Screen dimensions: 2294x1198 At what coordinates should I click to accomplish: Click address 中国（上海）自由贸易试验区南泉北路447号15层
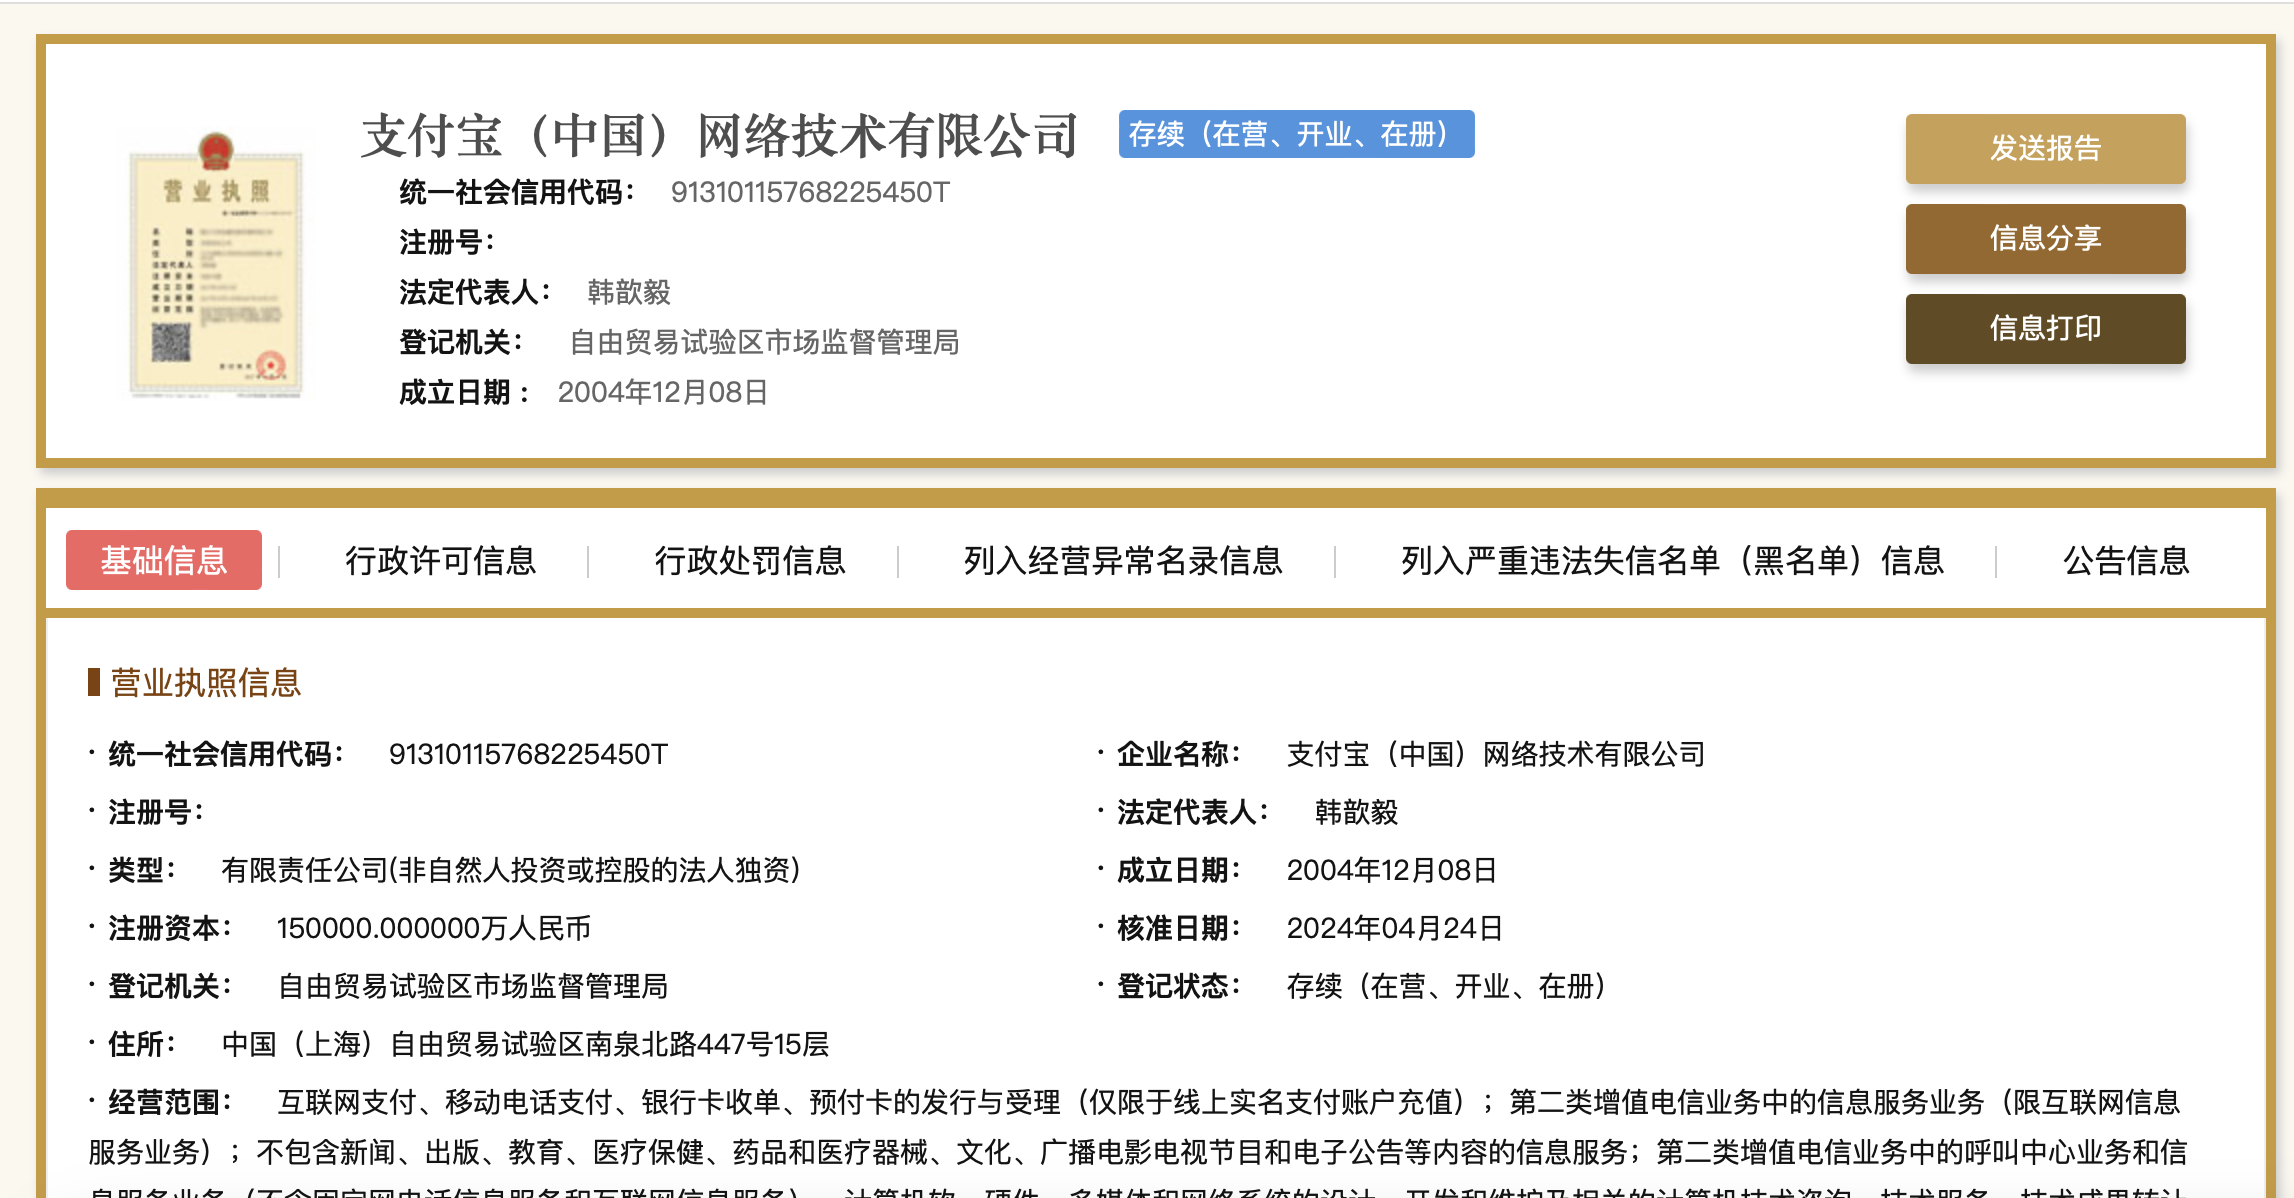[x=525, y=1044]
